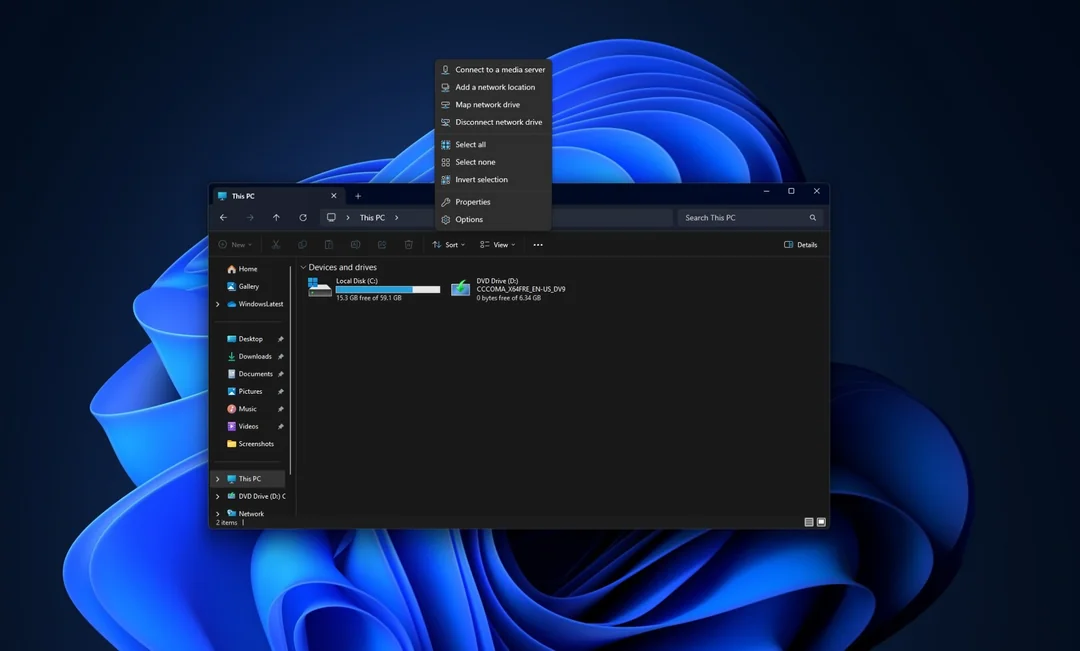Click the Delete trash icon
The image size is (1080, 651).
(x=408, y=245)
